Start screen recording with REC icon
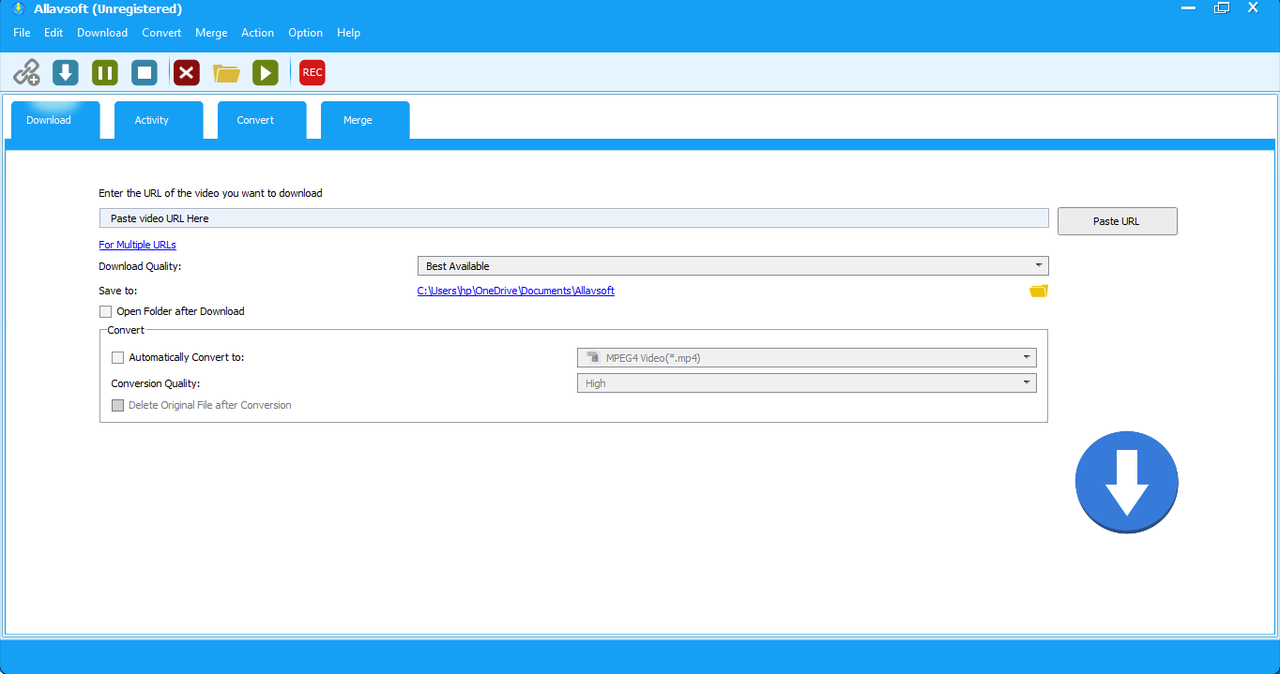 tap(312, 72)
